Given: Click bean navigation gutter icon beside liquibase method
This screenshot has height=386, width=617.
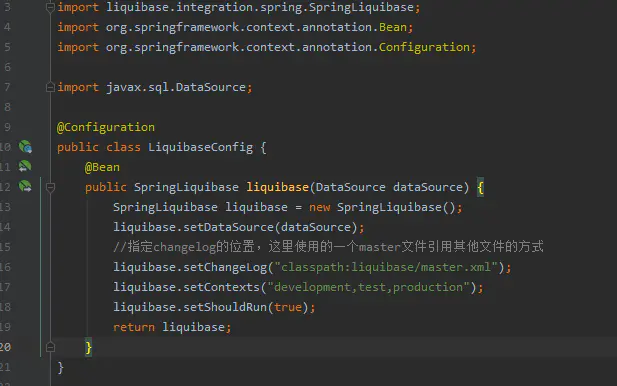Looking at the screenshot, I should click(25, 186).
